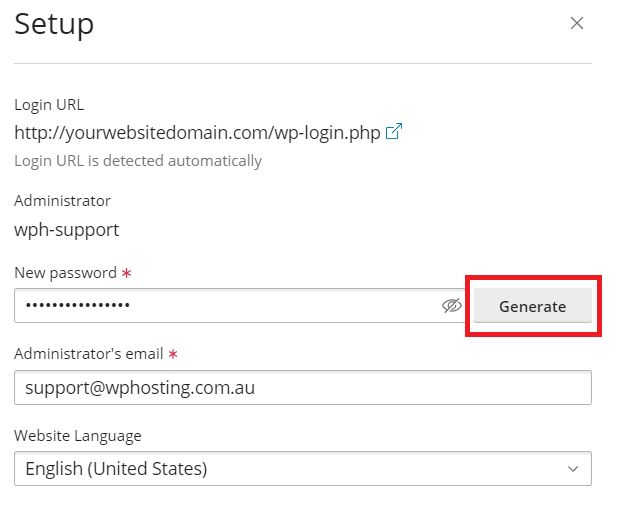Click the 'Login URL is detected automatically' hint
Screen dimensions: 619x523
click(x=138, y=160)
